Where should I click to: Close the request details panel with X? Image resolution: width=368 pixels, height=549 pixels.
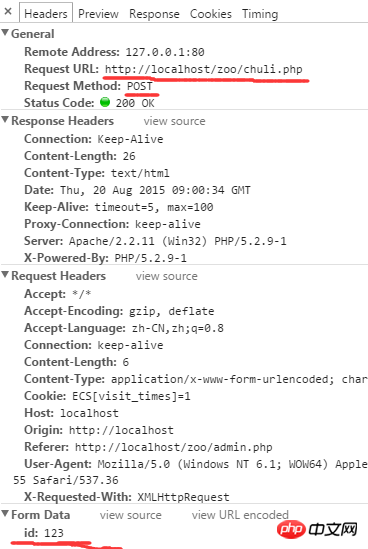[8, 12]
